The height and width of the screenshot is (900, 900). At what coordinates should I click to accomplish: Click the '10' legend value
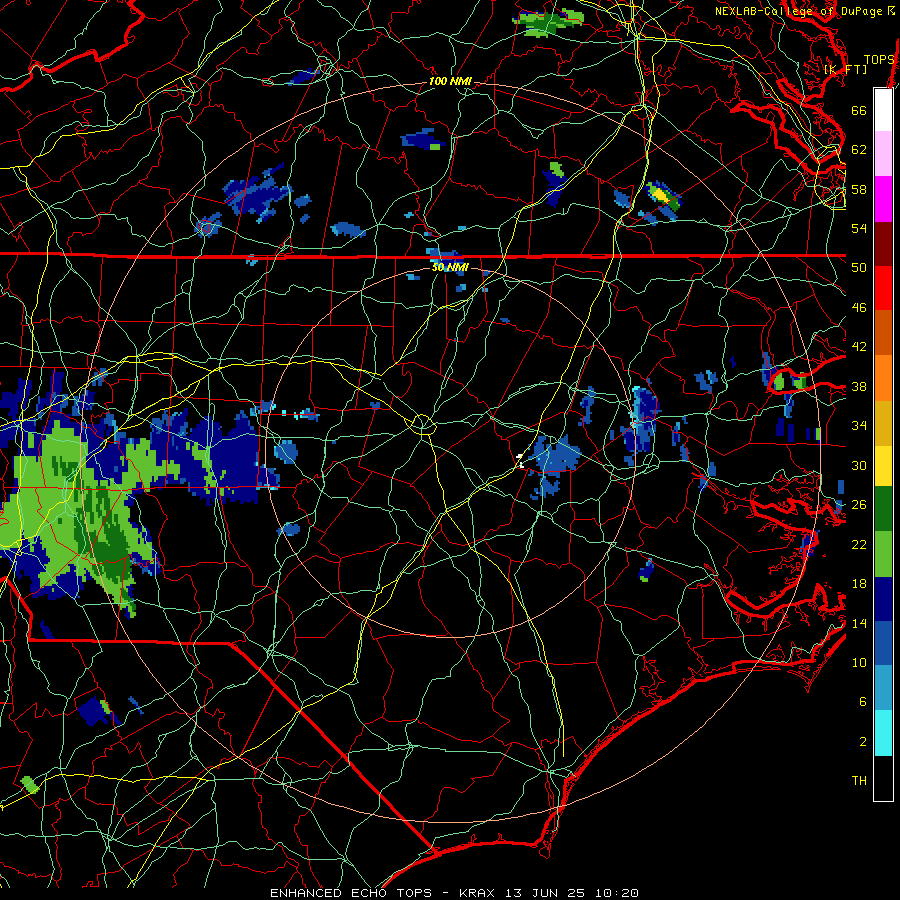[x=859, y=663]
